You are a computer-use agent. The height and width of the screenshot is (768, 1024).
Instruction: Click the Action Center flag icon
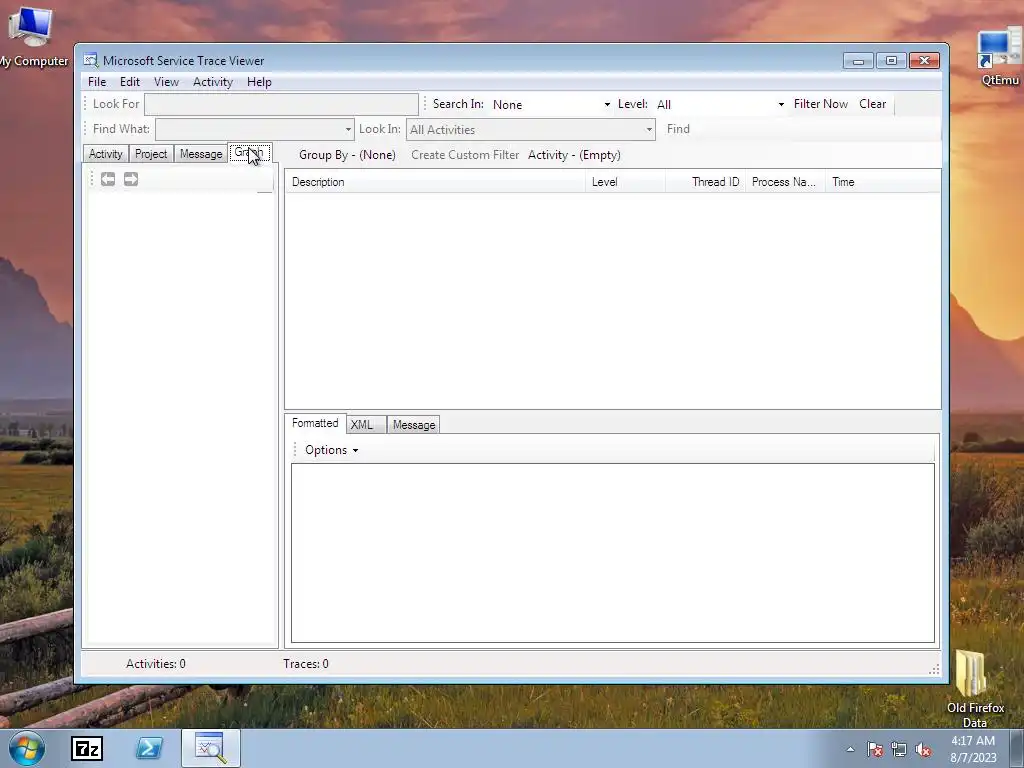(x=875, y=749)
